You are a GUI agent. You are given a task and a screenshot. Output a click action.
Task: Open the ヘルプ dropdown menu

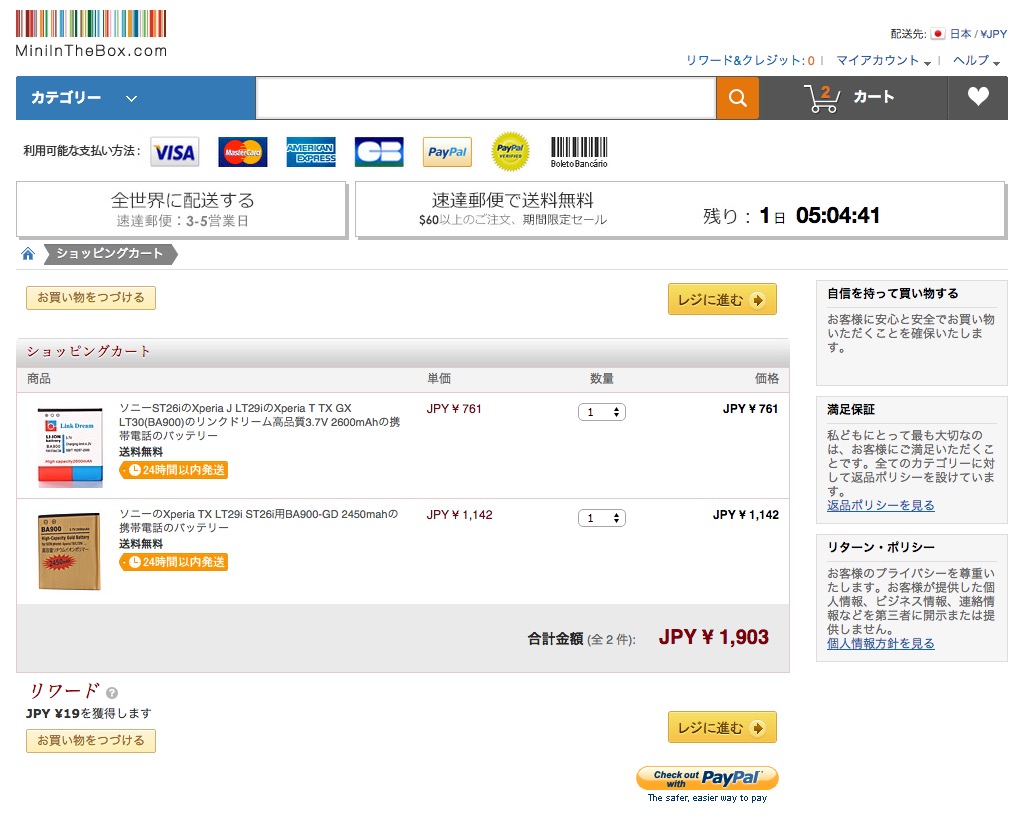976,60
